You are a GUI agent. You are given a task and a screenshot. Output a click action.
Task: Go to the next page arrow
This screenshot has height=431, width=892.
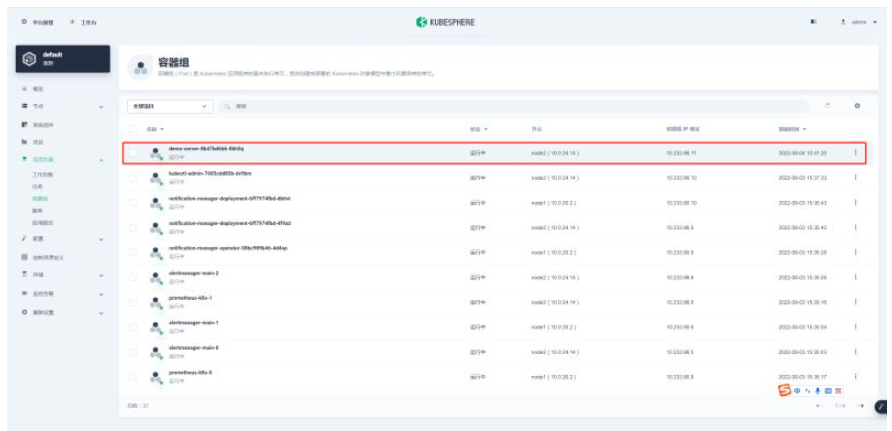858,406
